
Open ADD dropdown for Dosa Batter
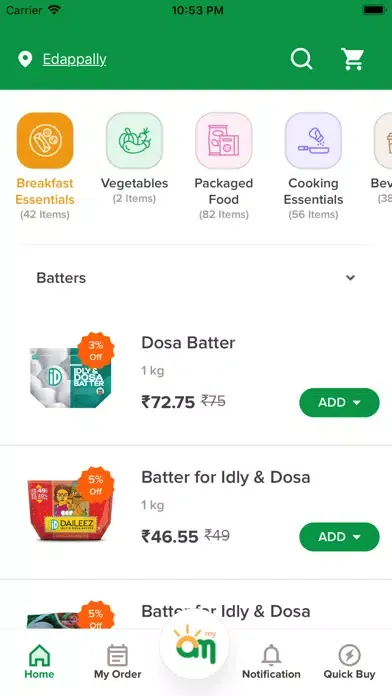pos(339,403)
